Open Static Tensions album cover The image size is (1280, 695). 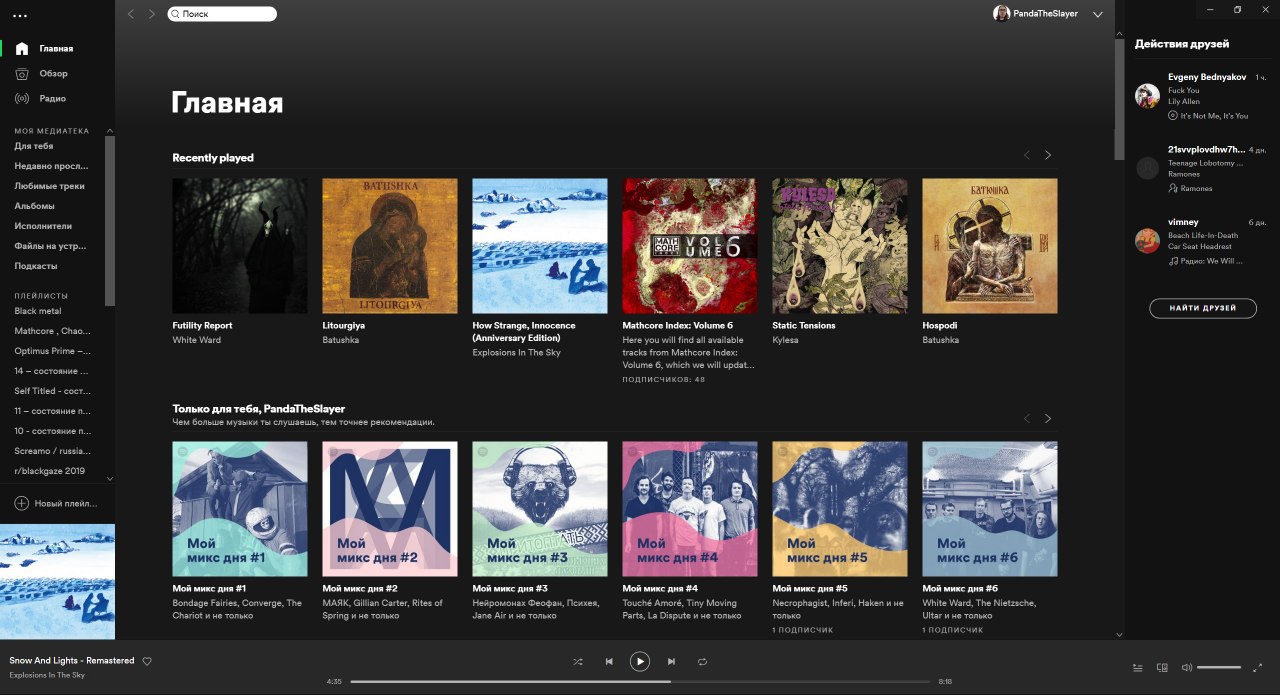point(840,246)
